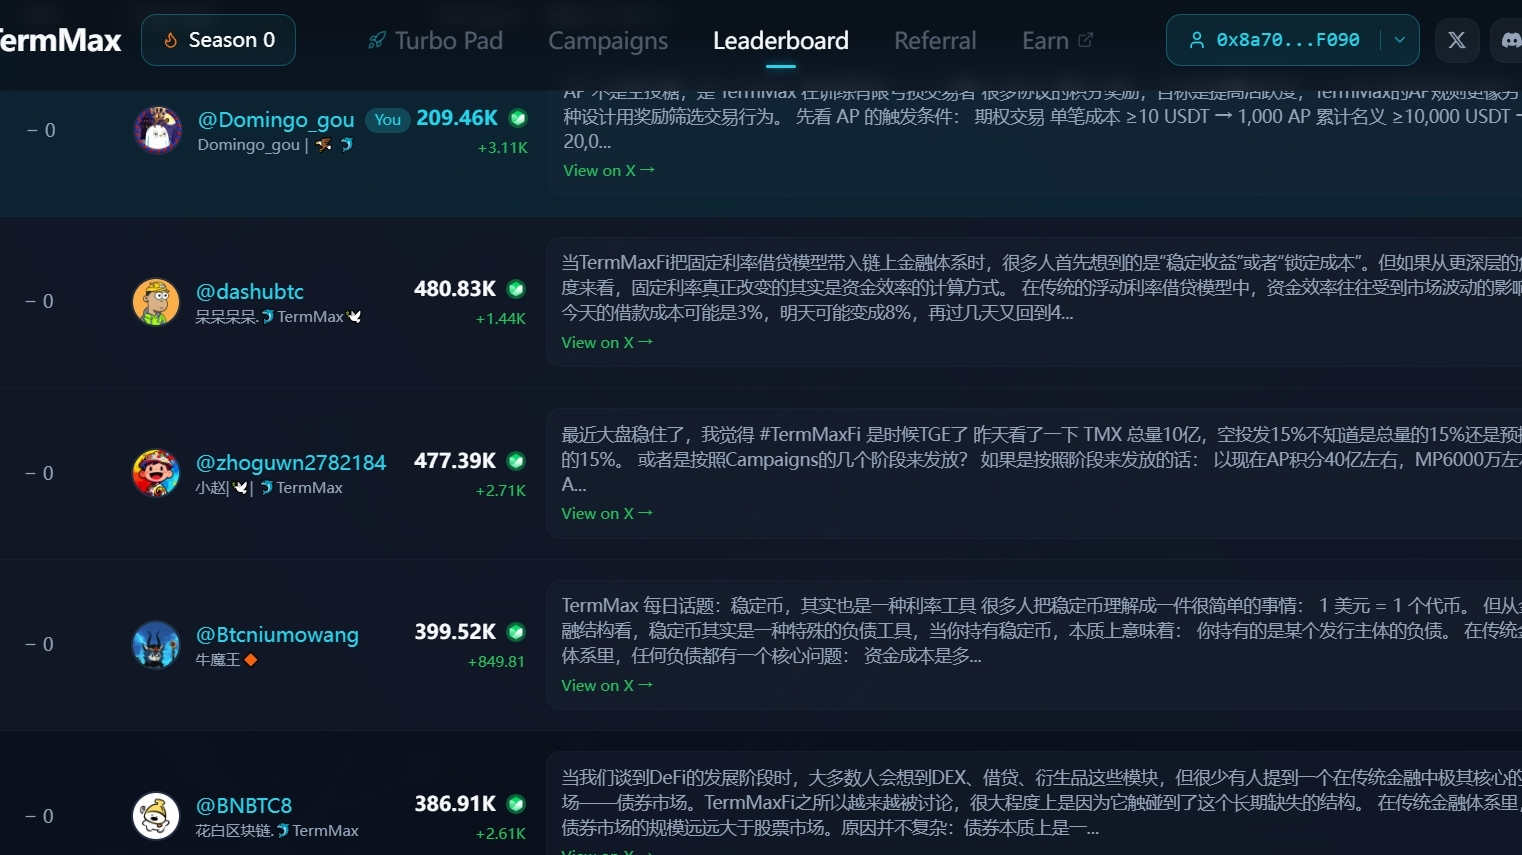Click the Btcniumowang post text

click(x=1040, y=631)
